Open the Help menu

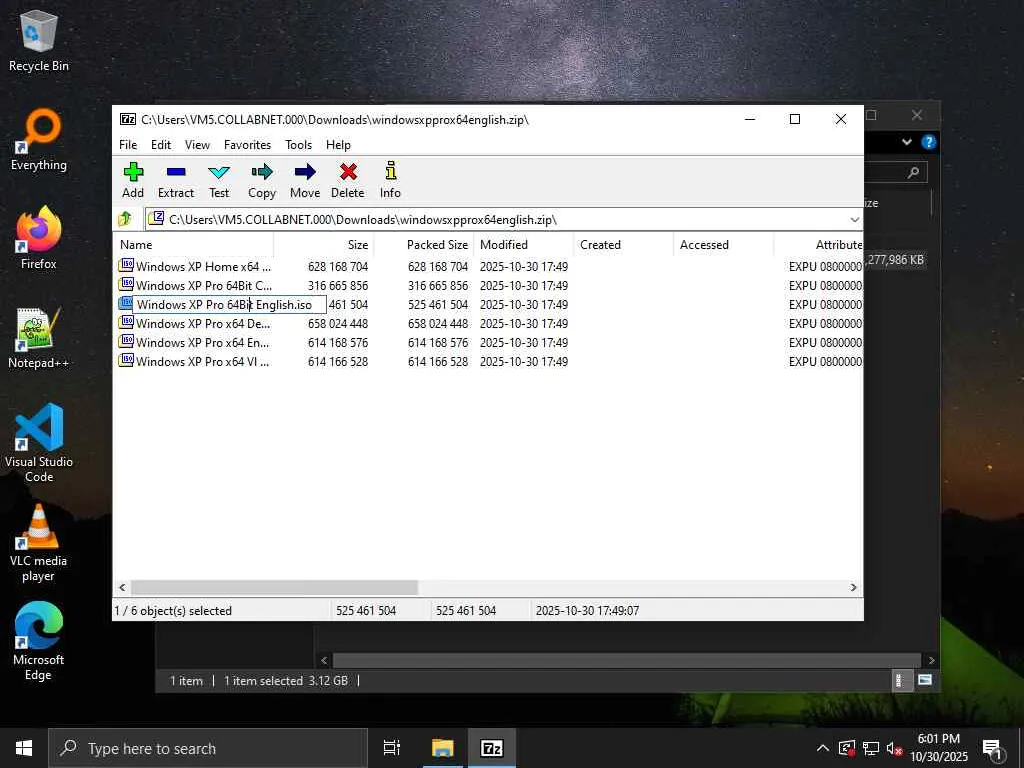pyautogui.click(x=338, y=144)
